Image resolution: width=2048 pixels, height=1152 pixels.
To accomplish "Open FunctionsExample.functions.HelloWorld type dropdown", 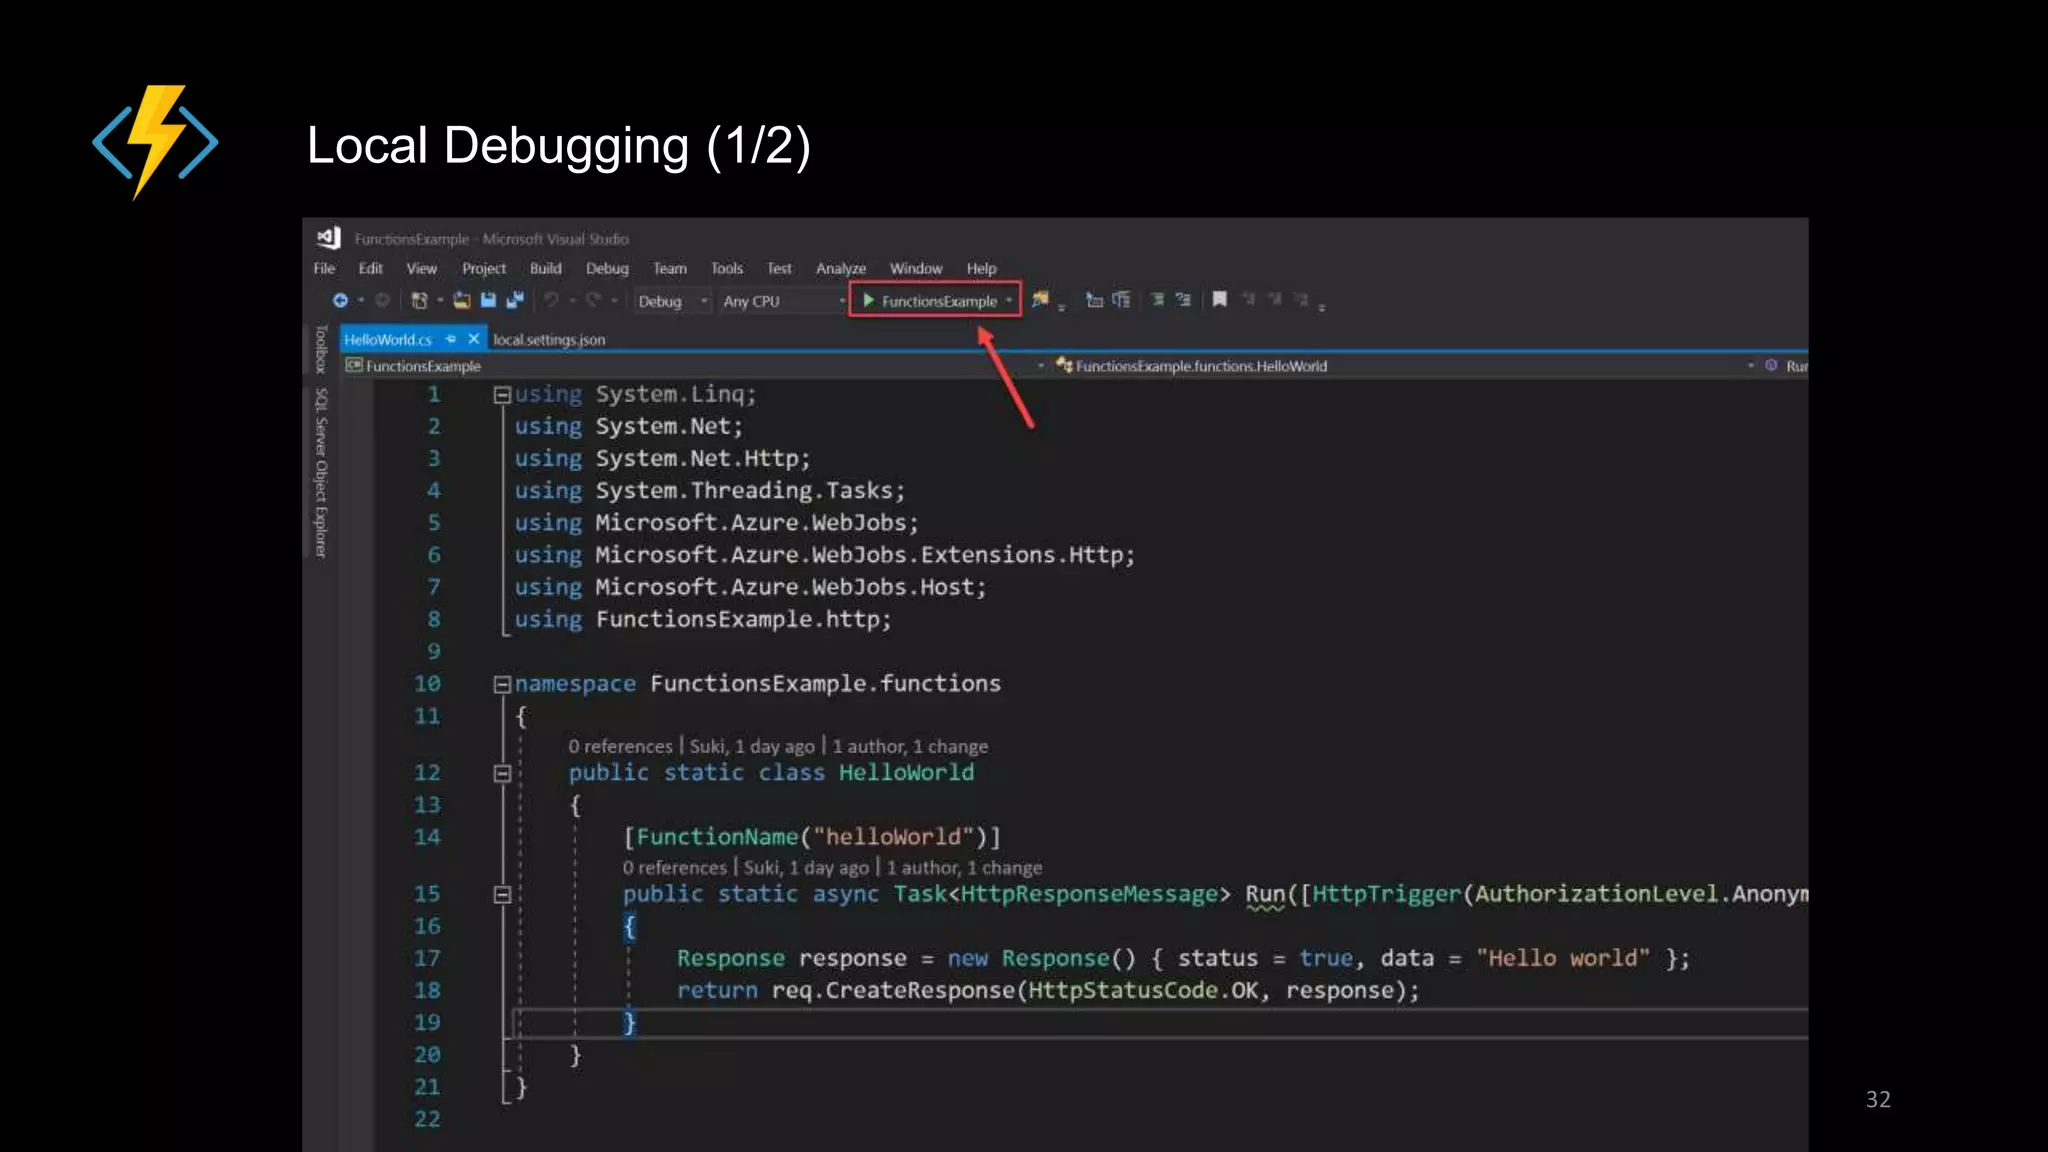I will (x=1405, y=366).
